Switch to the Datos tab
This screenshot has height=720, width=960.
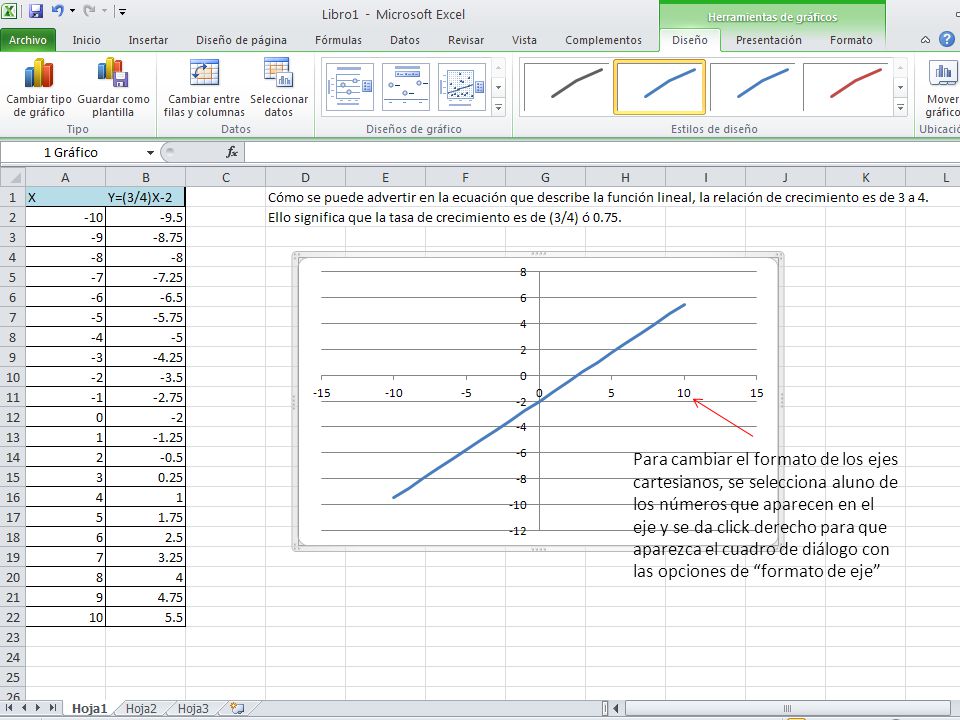(405, 40)
